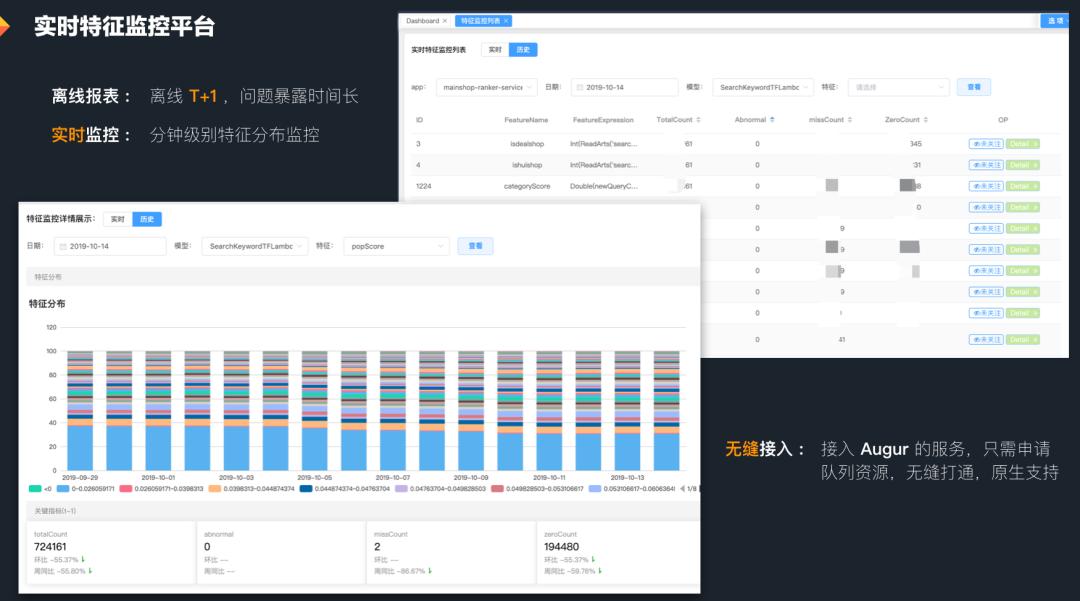This screenshot has height=601, width=1080.
Task: Click the 查看 button in the top filter bar
Action: coord(972,88)
